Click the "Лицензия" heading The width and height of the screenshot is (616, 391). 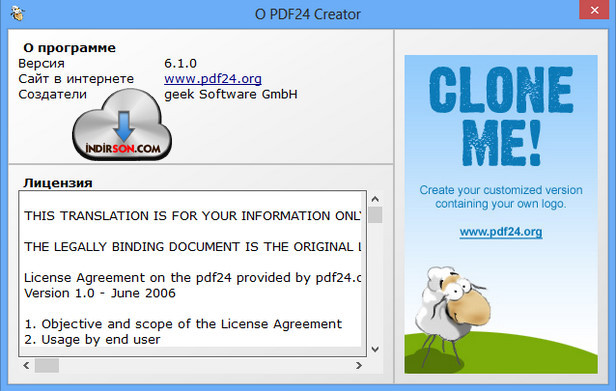click(x=58, y=183)
